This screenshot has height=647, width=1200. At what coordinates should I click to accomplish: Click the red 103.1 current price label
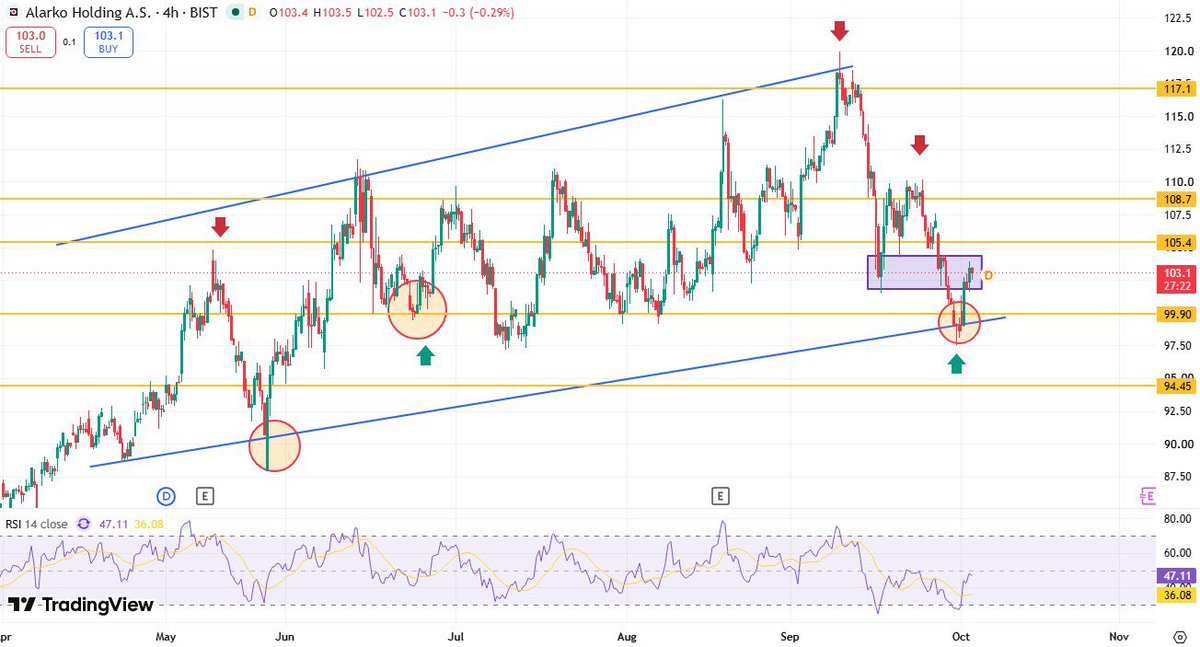coord(1176,278)
